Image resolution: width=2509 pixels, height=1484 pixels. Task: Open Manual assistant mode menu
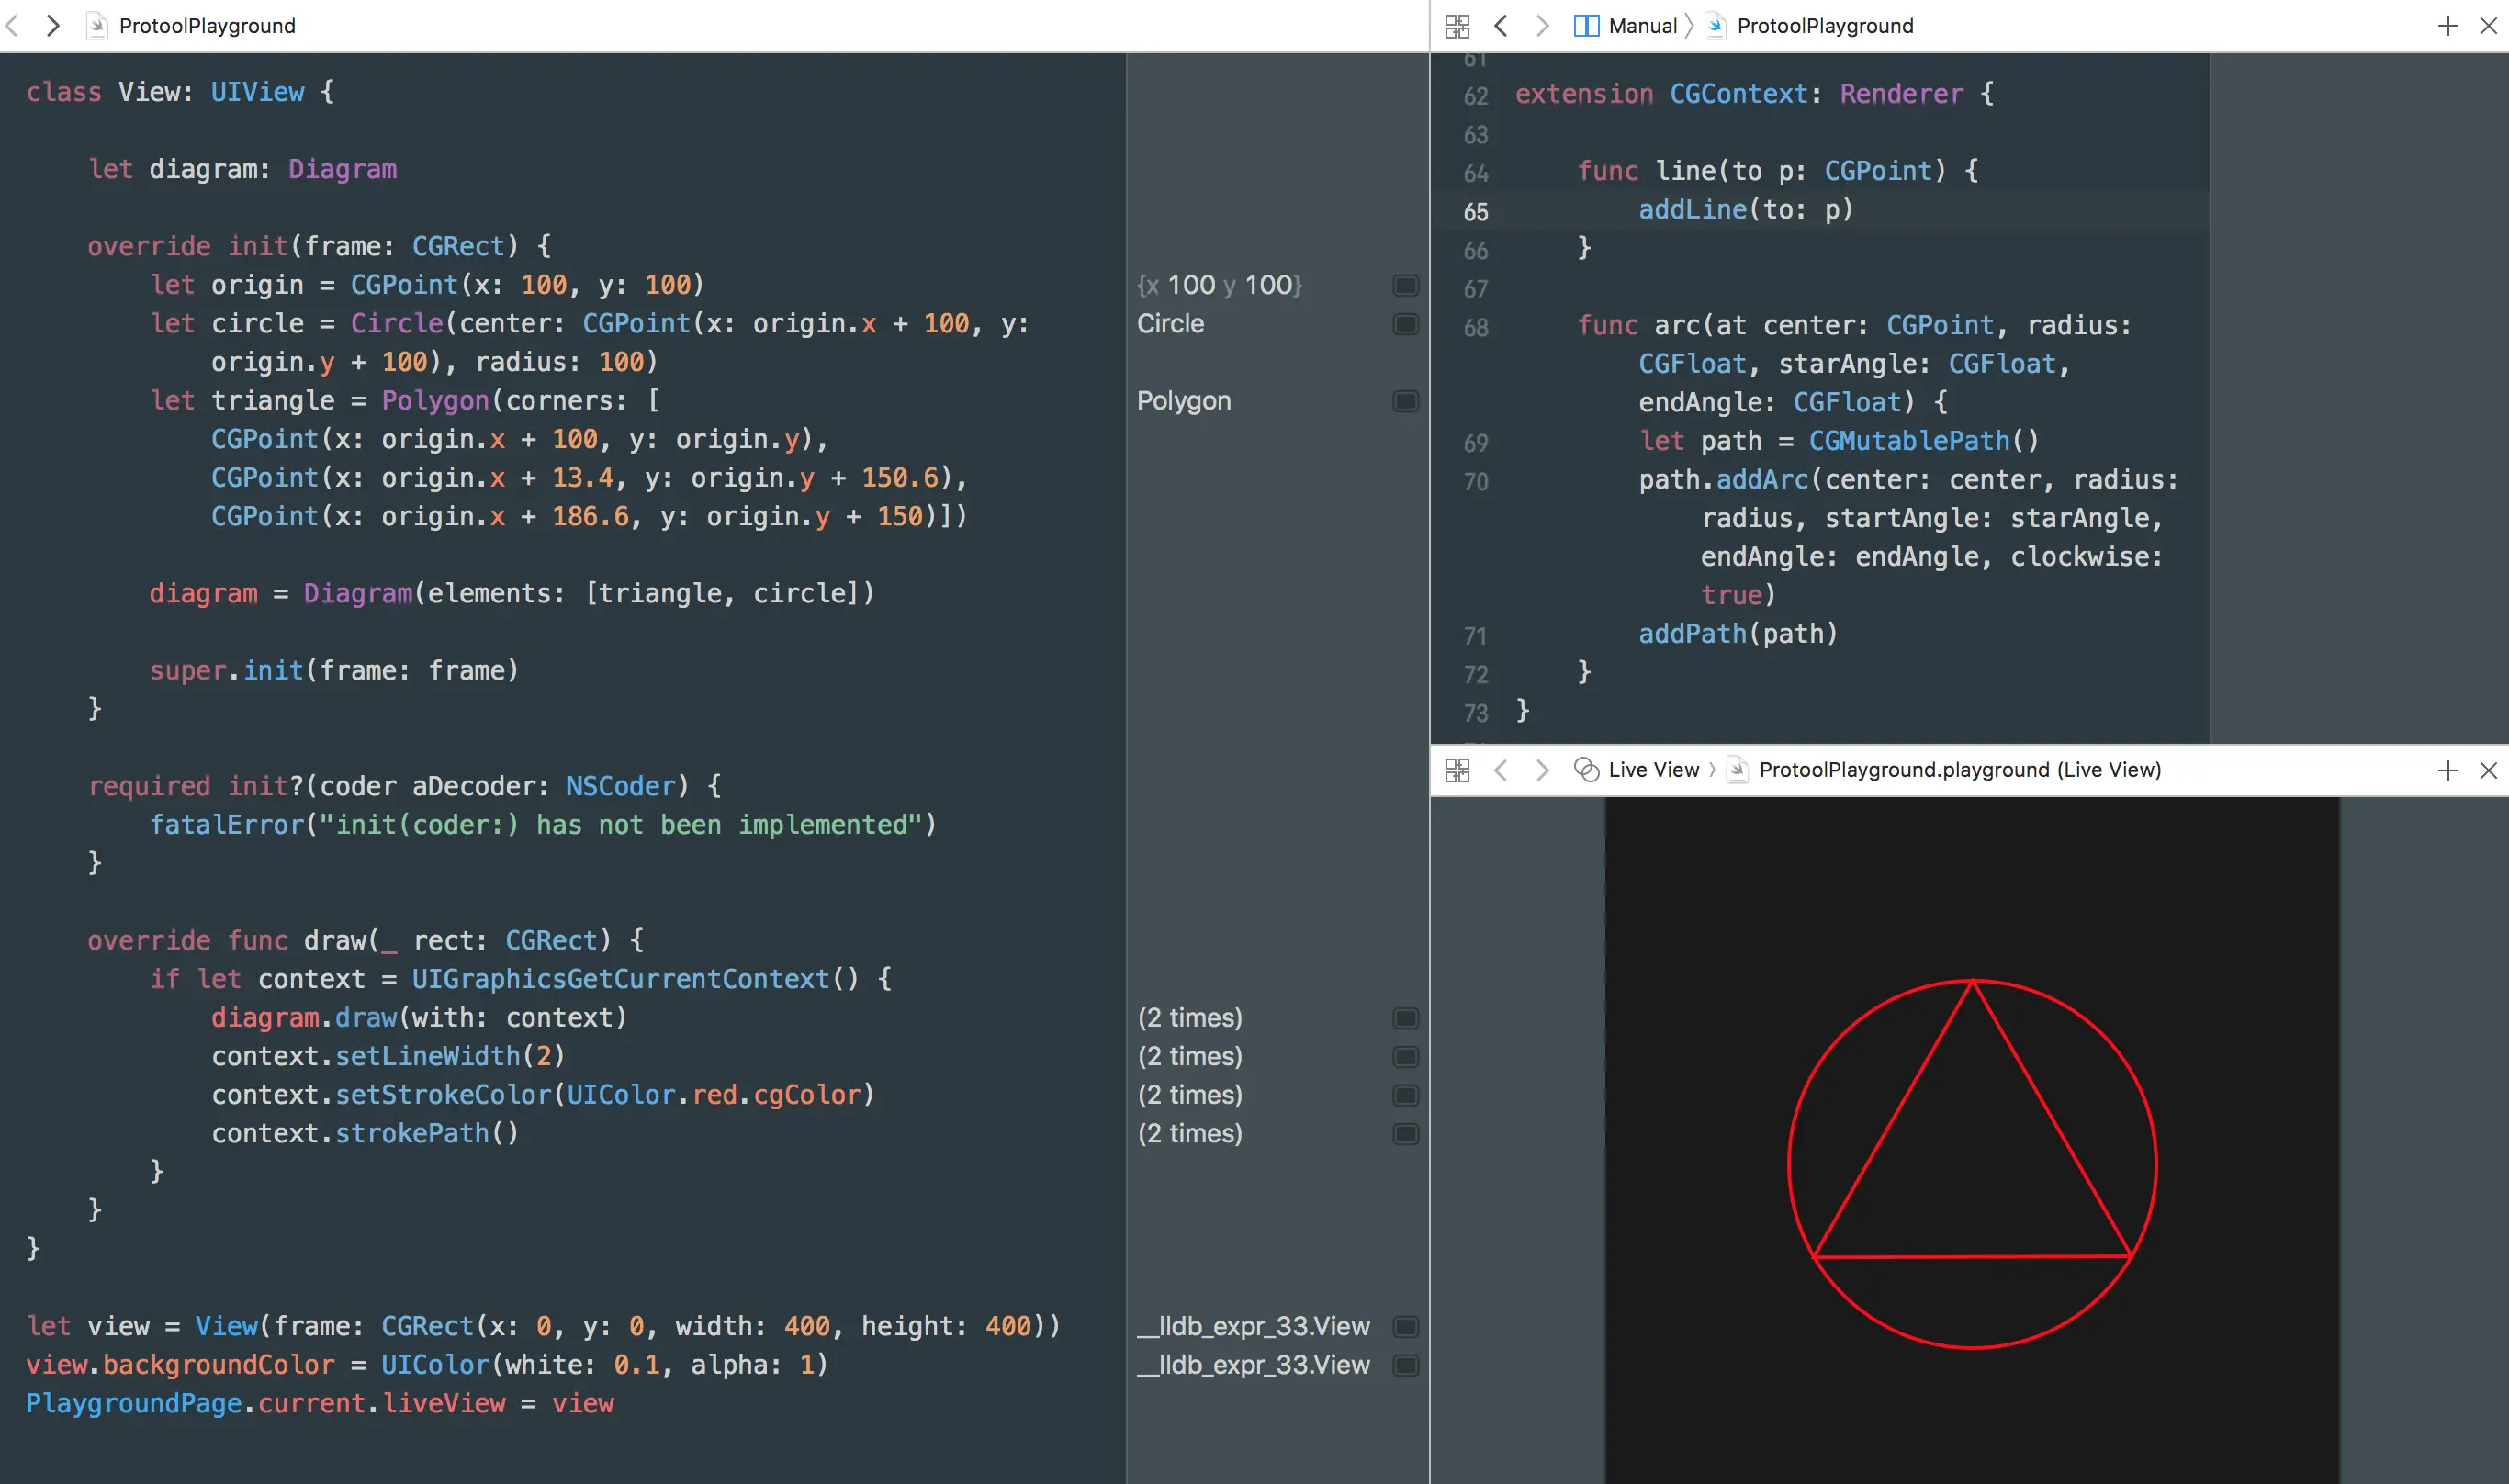coord(1625,26)
